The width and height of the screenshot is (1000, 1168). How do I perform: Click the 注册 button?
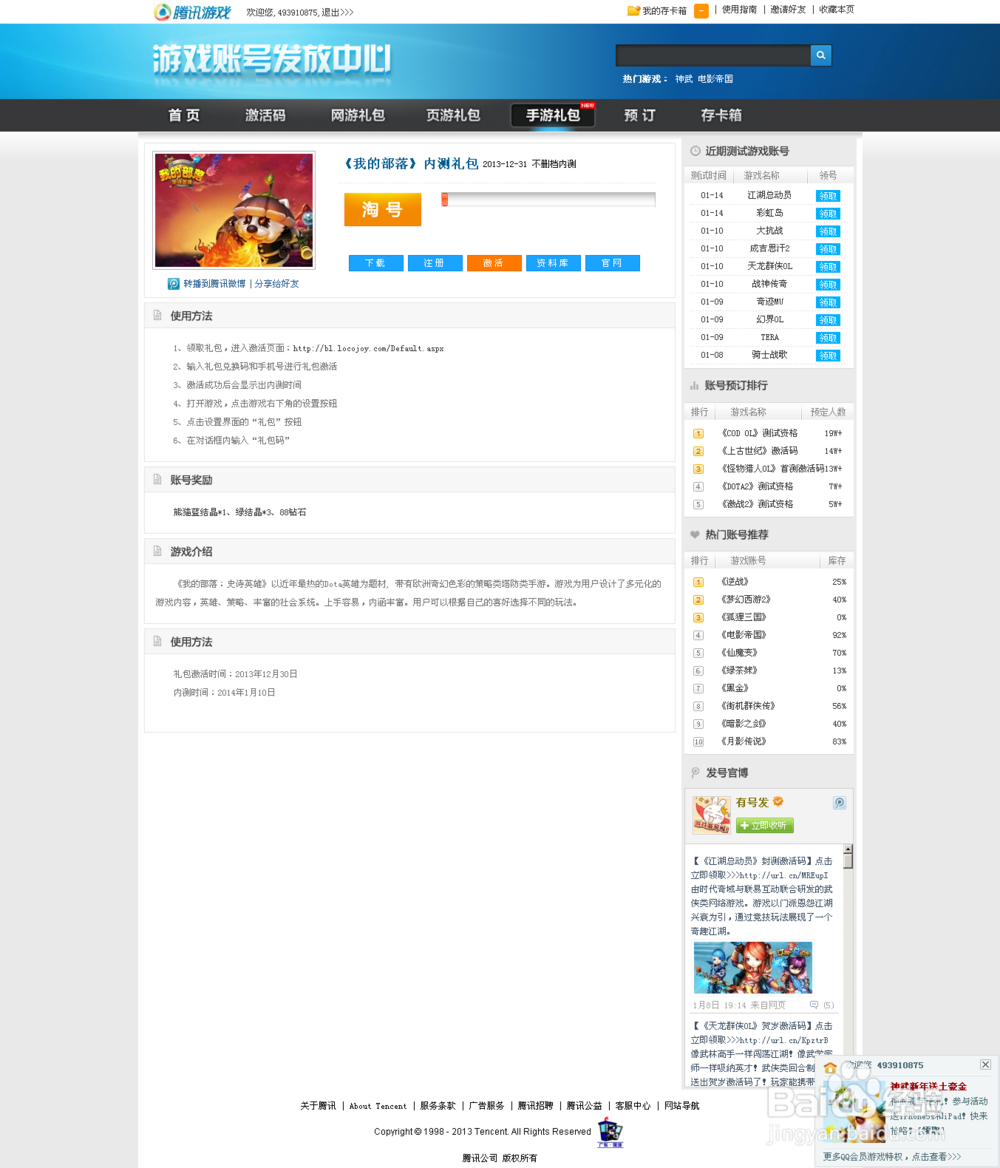(434, 263)
